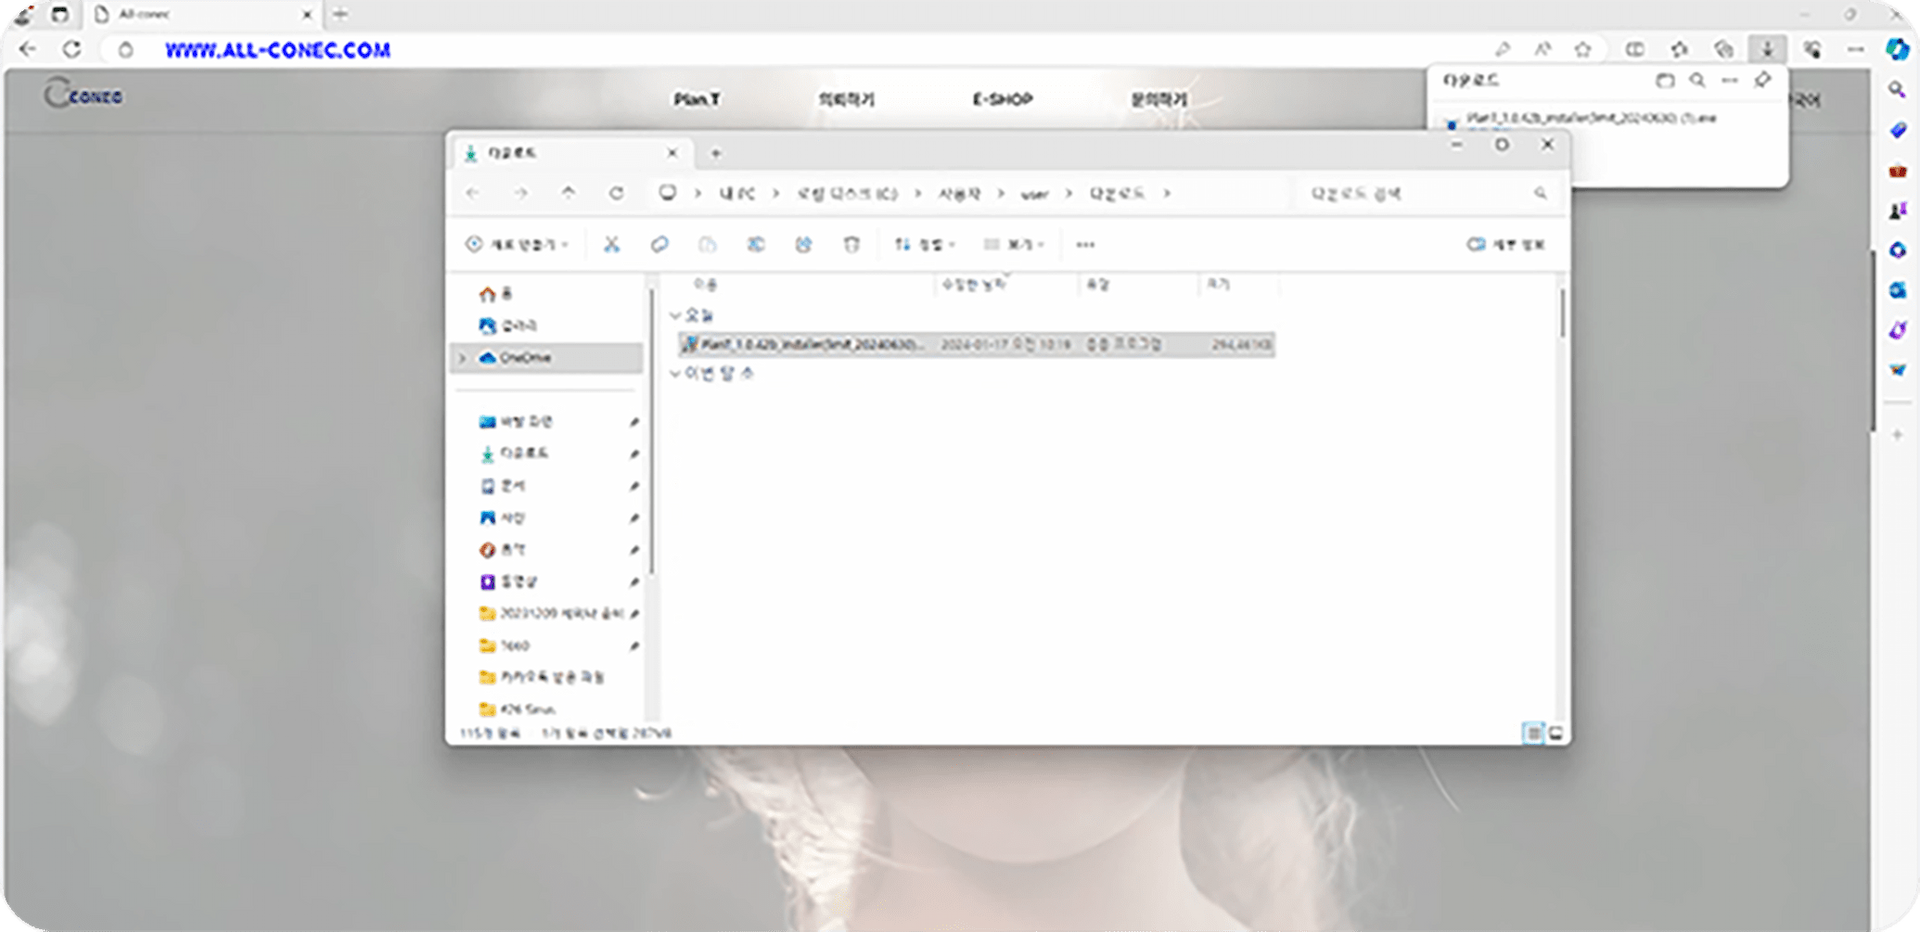Refresh the Explorer Downloads folder view
Screen dimensions: 1920x932
616,193
